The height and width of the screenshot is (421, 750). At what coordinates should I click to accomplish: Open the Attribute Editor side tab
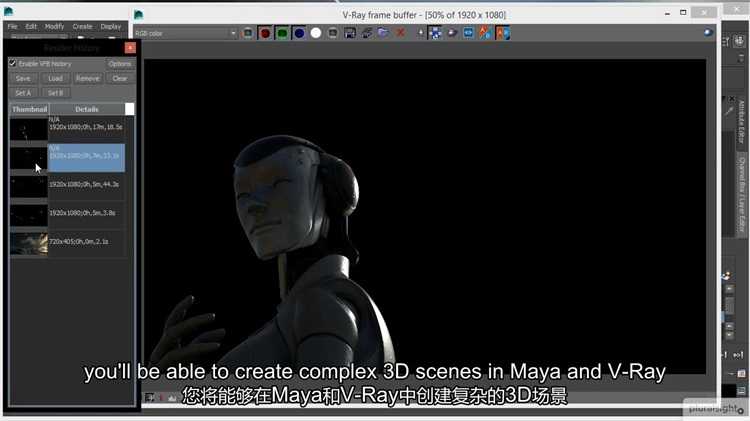(x=740, y=122)
